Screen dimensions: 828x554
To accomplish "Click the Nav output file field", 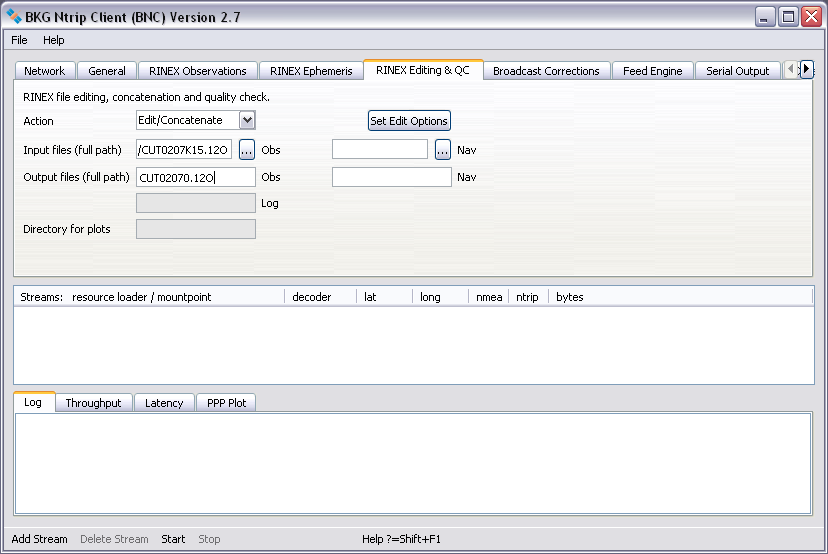I will coord(391,177).
